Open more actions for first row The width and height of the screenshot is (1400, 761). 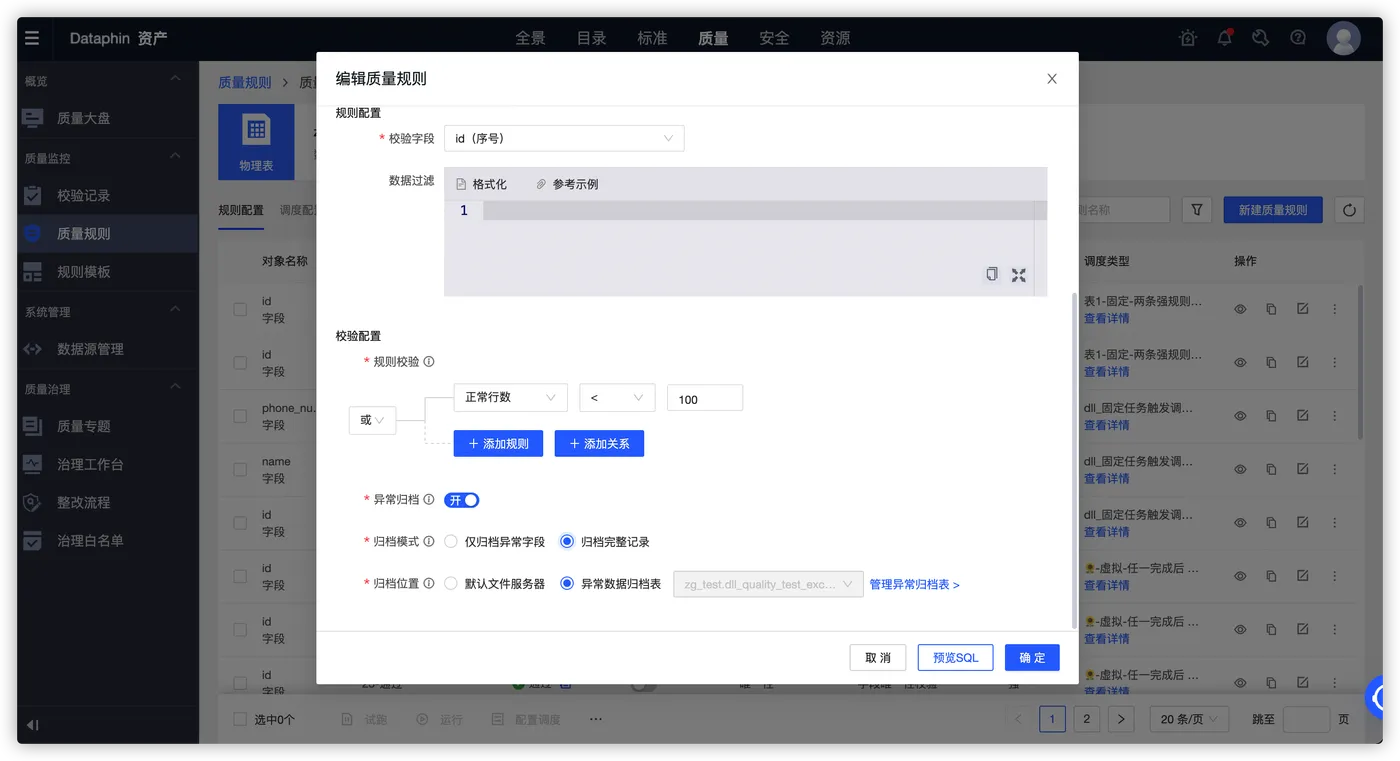(x=1334, y=309)
